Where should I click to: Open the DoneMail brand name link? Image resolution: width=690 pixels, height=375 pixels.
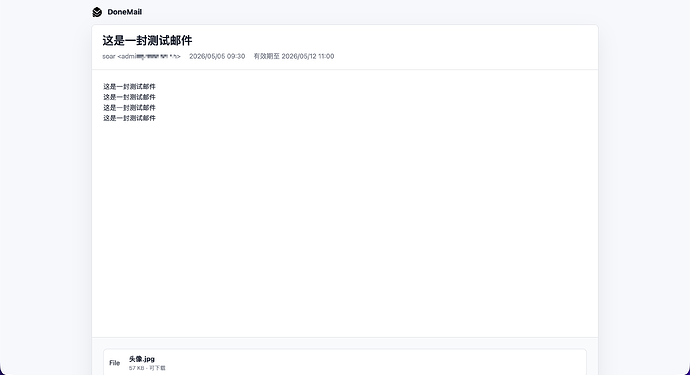[x=125, y=12]
